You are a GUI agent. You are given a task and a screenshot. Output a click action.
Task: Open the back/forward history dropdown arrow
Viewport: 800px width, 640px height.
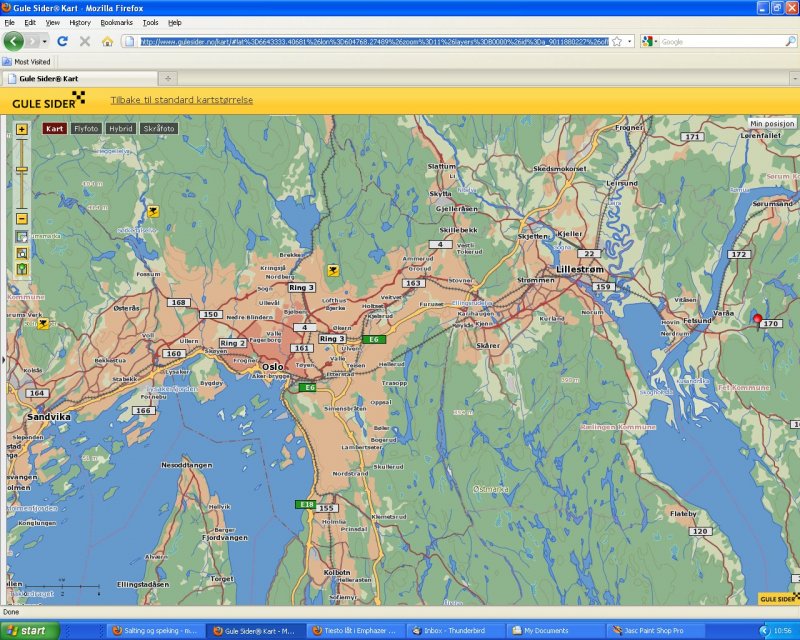coord(43,41)
